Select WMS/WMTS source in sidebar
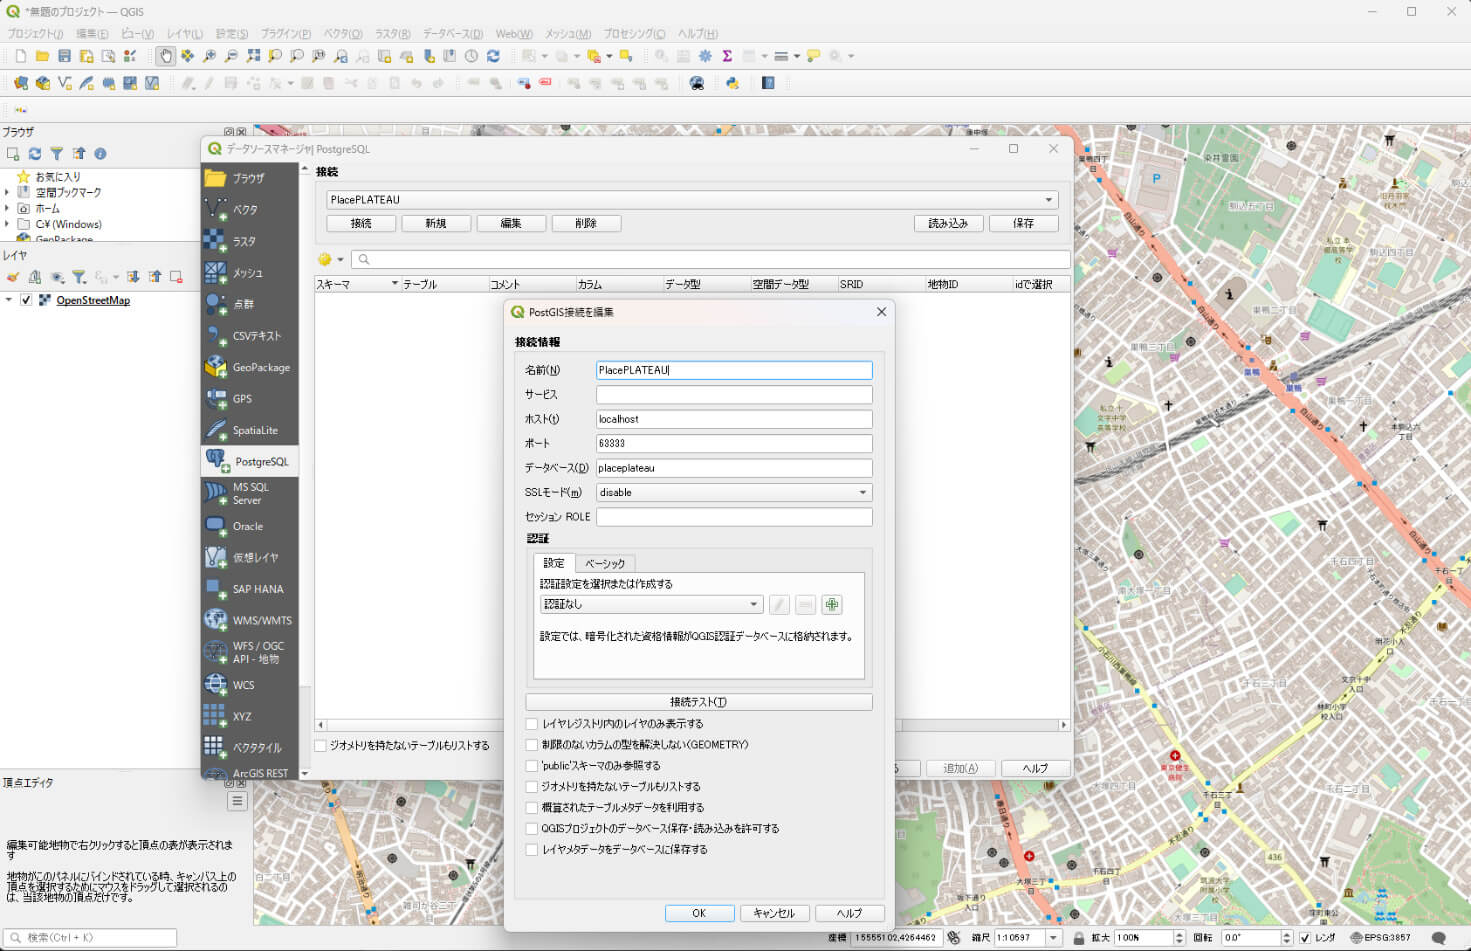 click(250, 620)
